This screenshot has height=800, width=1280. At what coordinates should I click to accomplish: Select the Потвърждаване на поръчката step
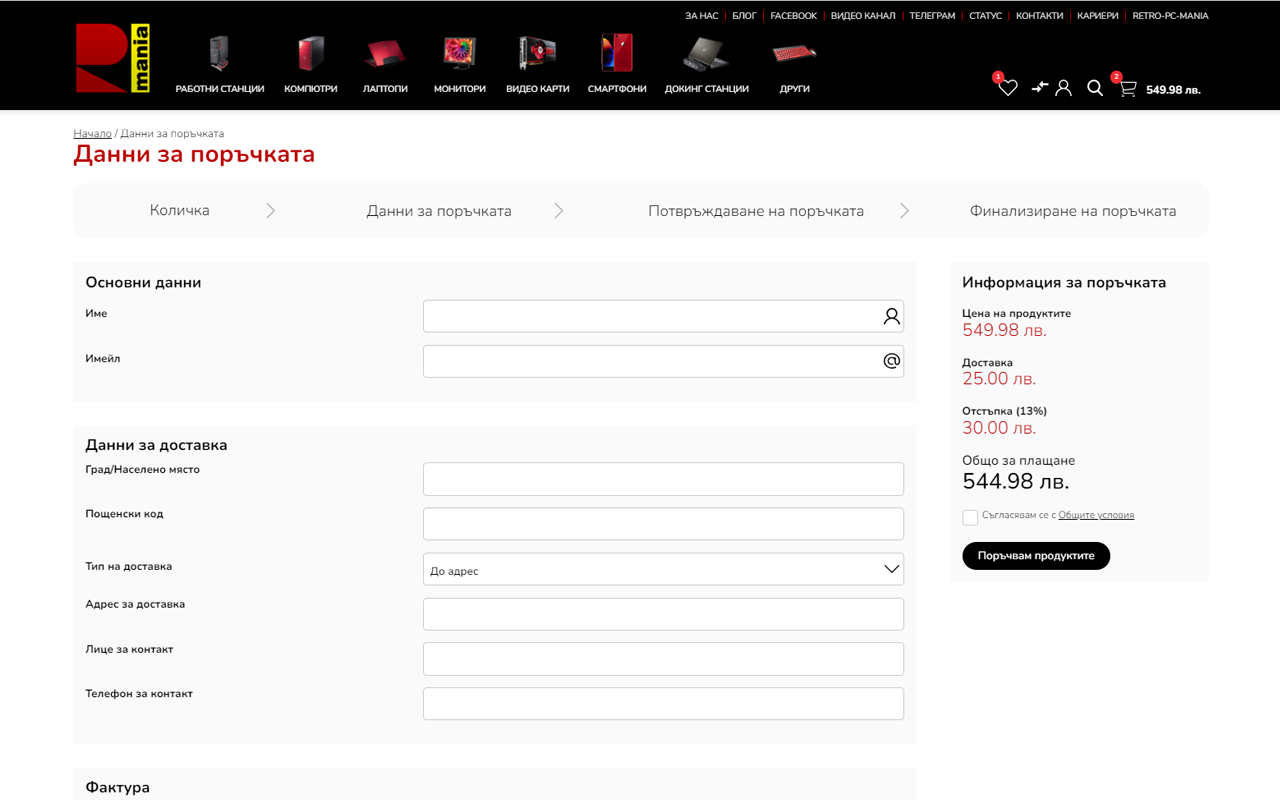click(755, 211)
